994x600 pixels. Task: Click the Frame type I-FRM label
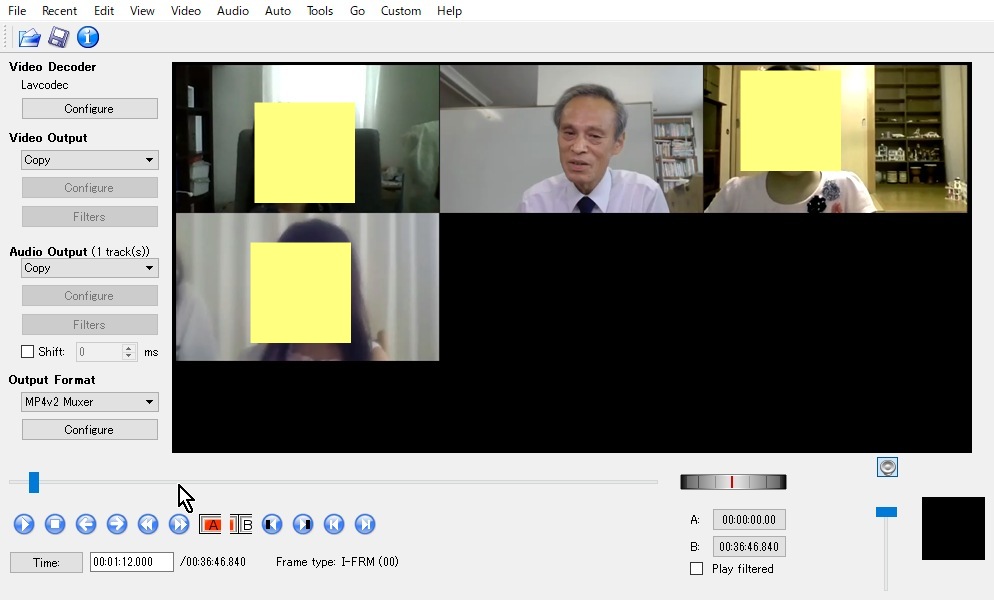(x=337, y=561)
